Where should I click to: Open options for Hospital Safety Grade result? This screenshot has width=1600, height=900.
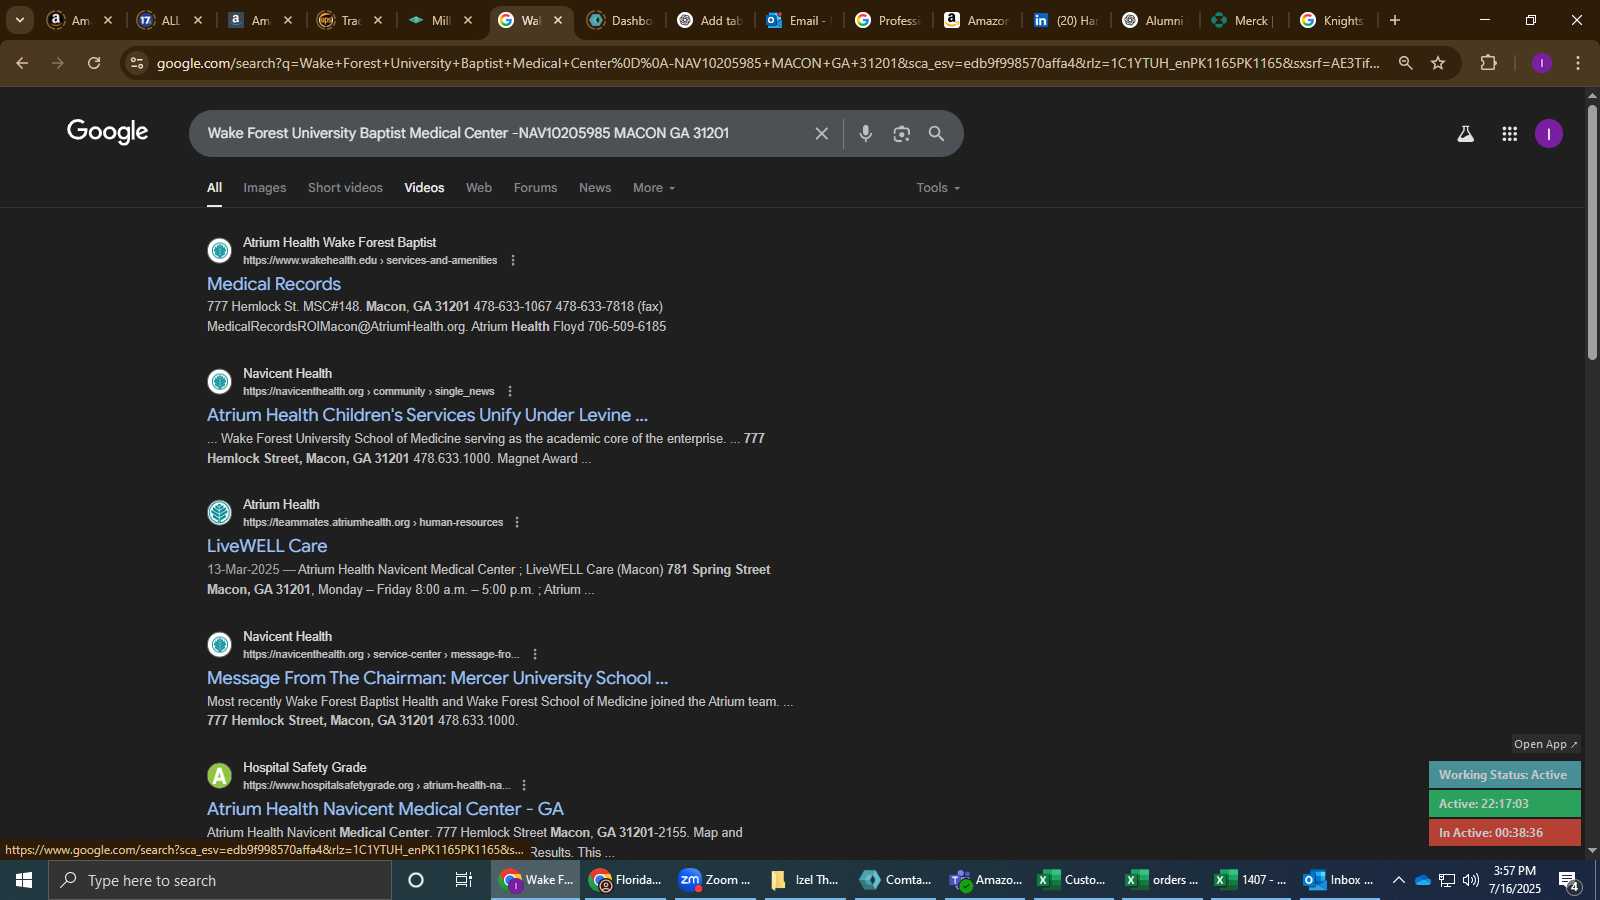point(524,785)
